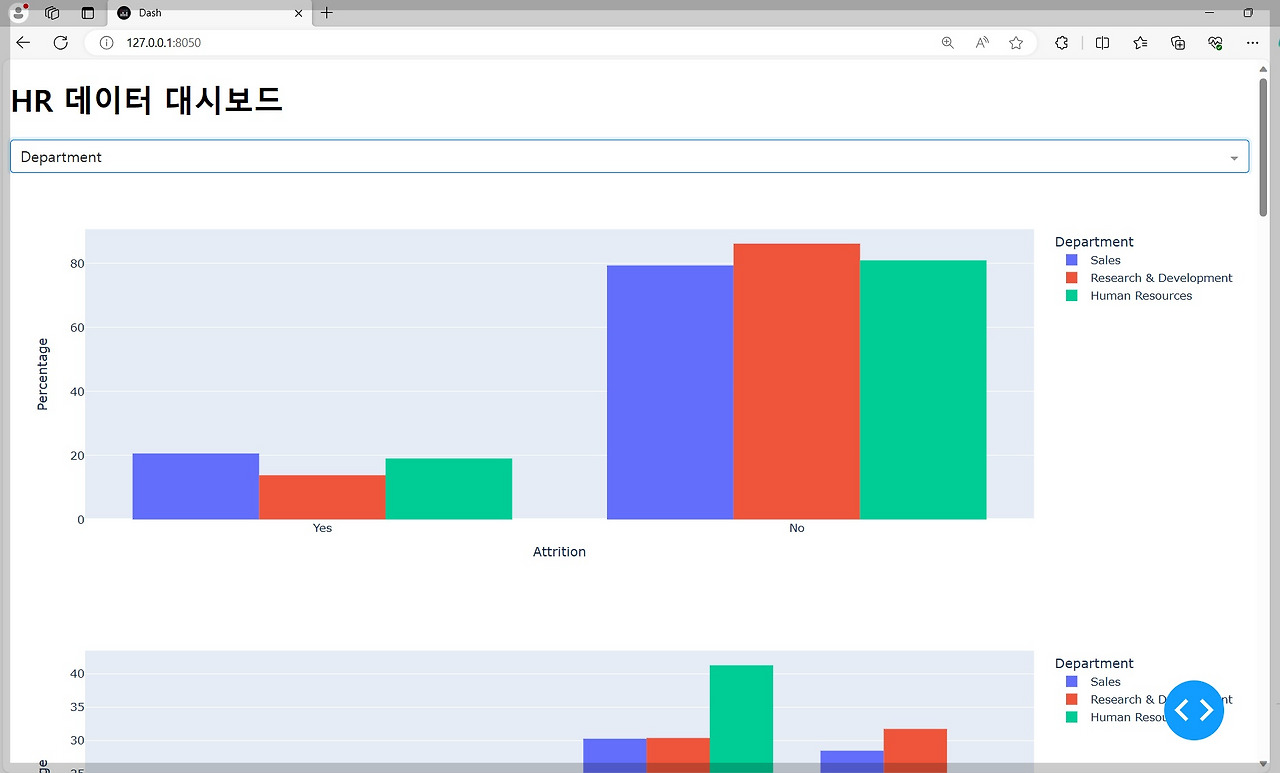Select the red Research & Development bar under No

click(x=796, y=382)
